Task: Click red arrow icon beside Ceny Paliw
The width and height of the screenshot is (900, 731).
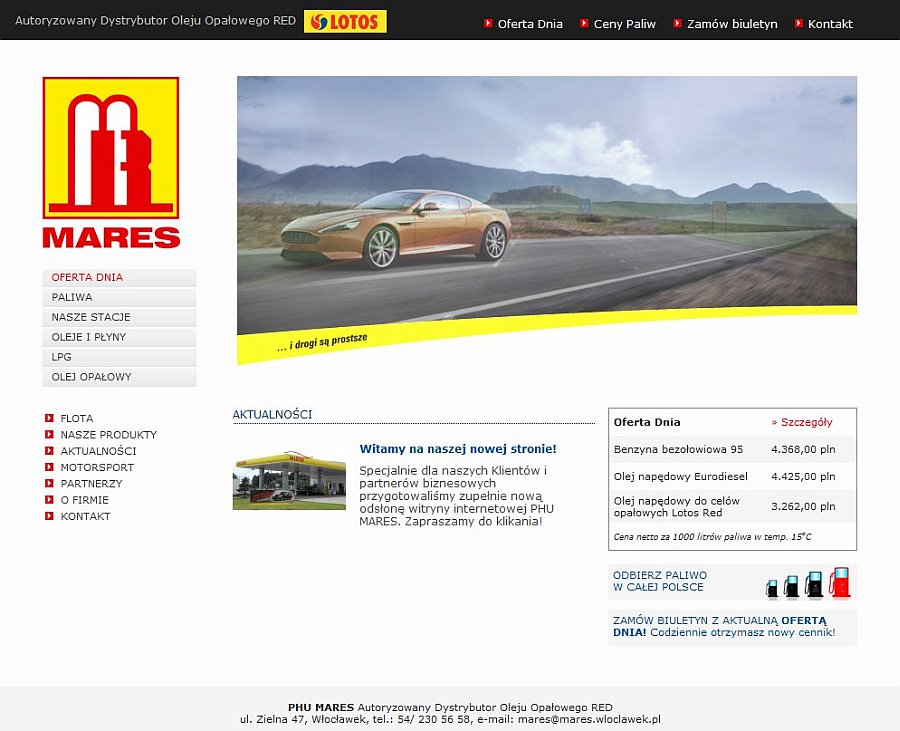Action: (x=584, y=24)
